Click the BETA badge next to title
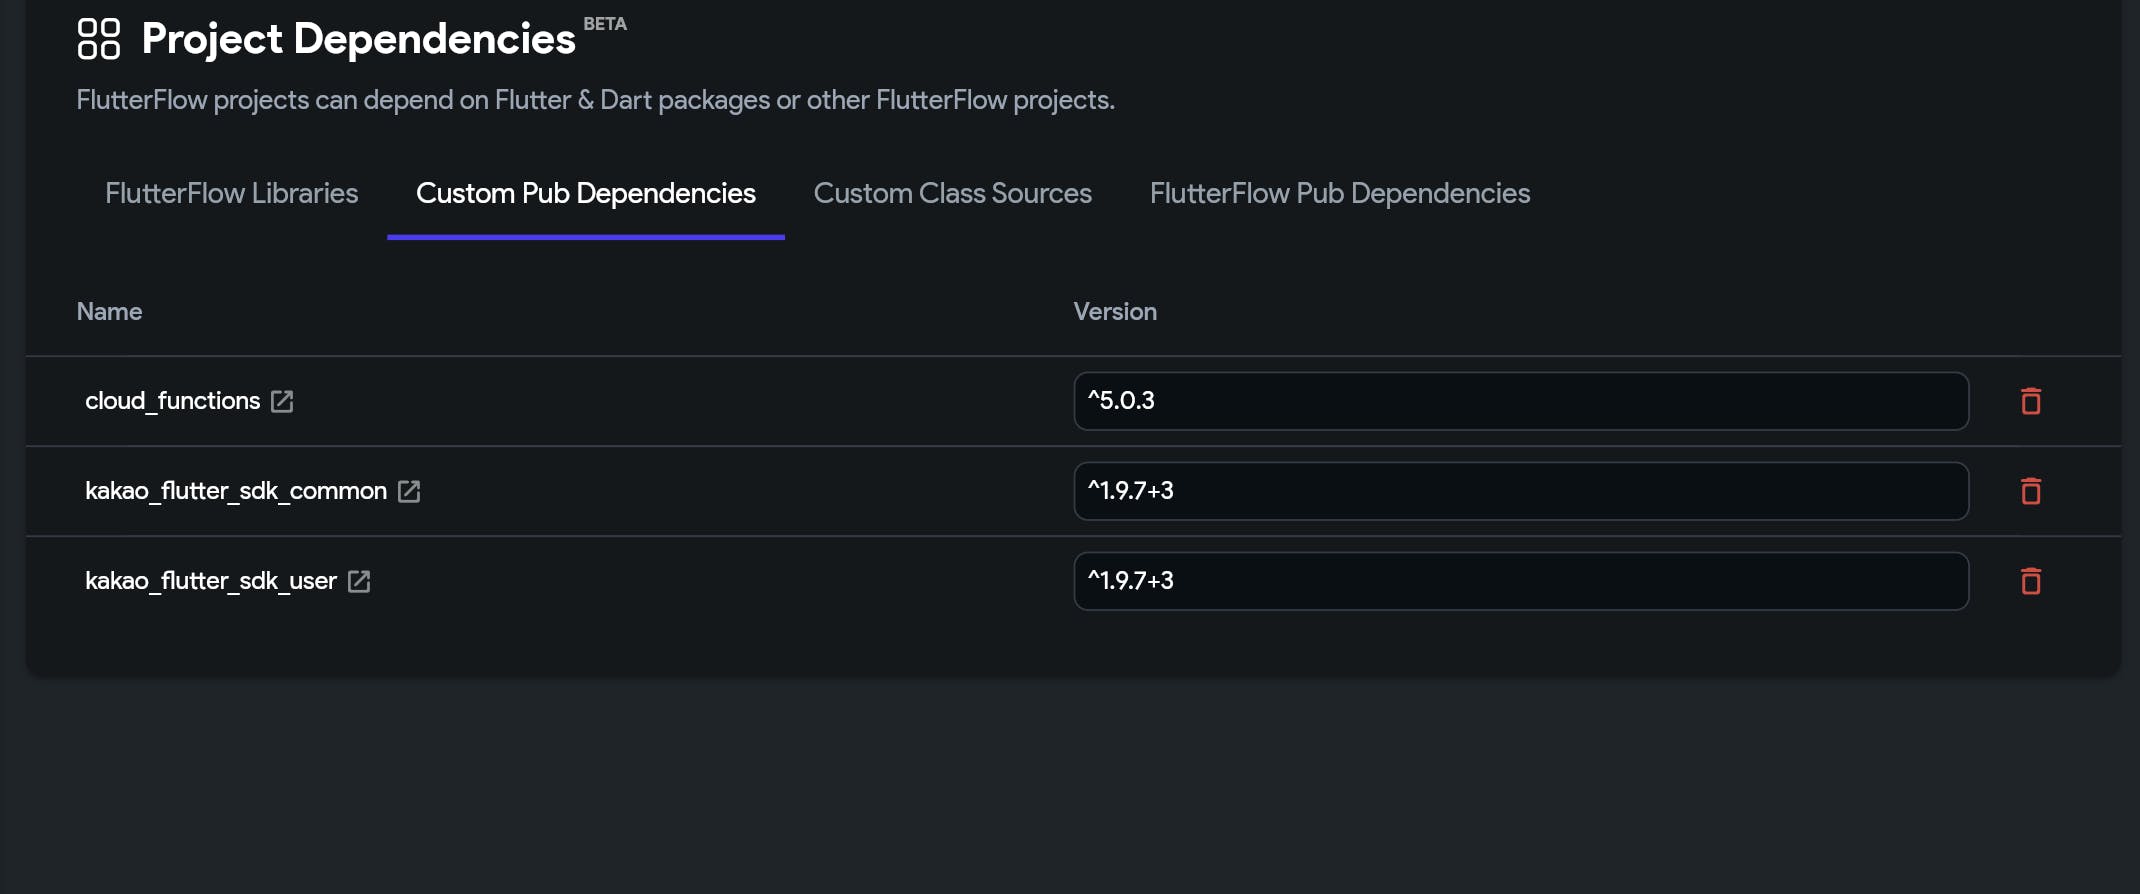2140x894 pixels. coord(604,24)
